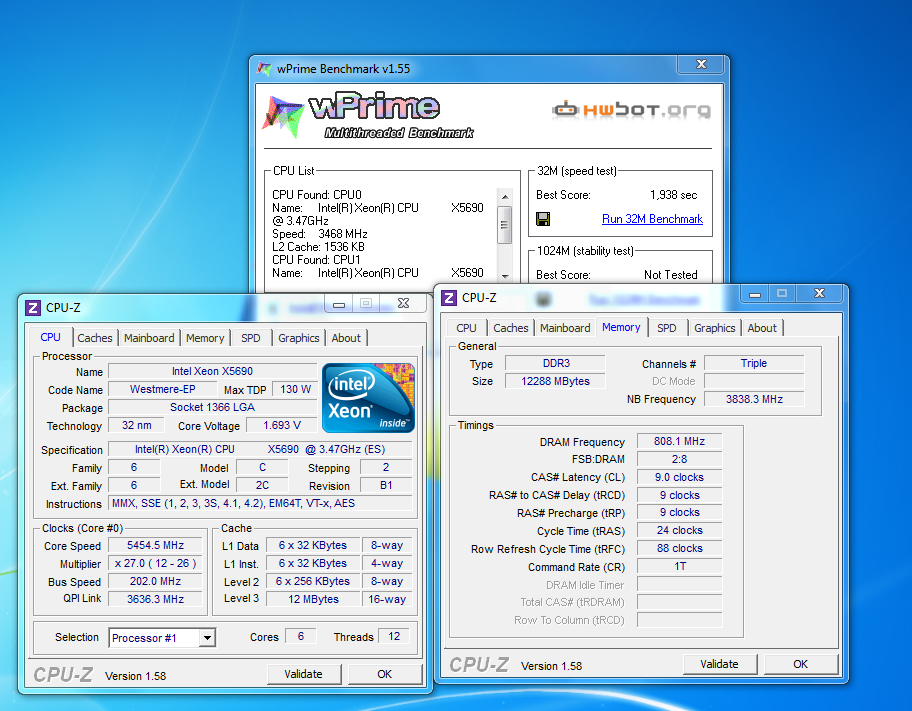The image size is (912, 711).
Task: Open SPD tab in left CPU-Z window
Action: pyautogui.click(x=251, y=338)
